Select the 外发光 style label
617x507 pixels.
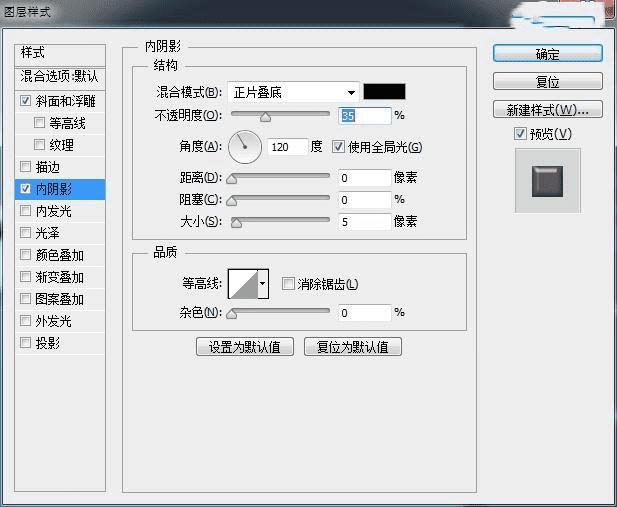point(54,321)
